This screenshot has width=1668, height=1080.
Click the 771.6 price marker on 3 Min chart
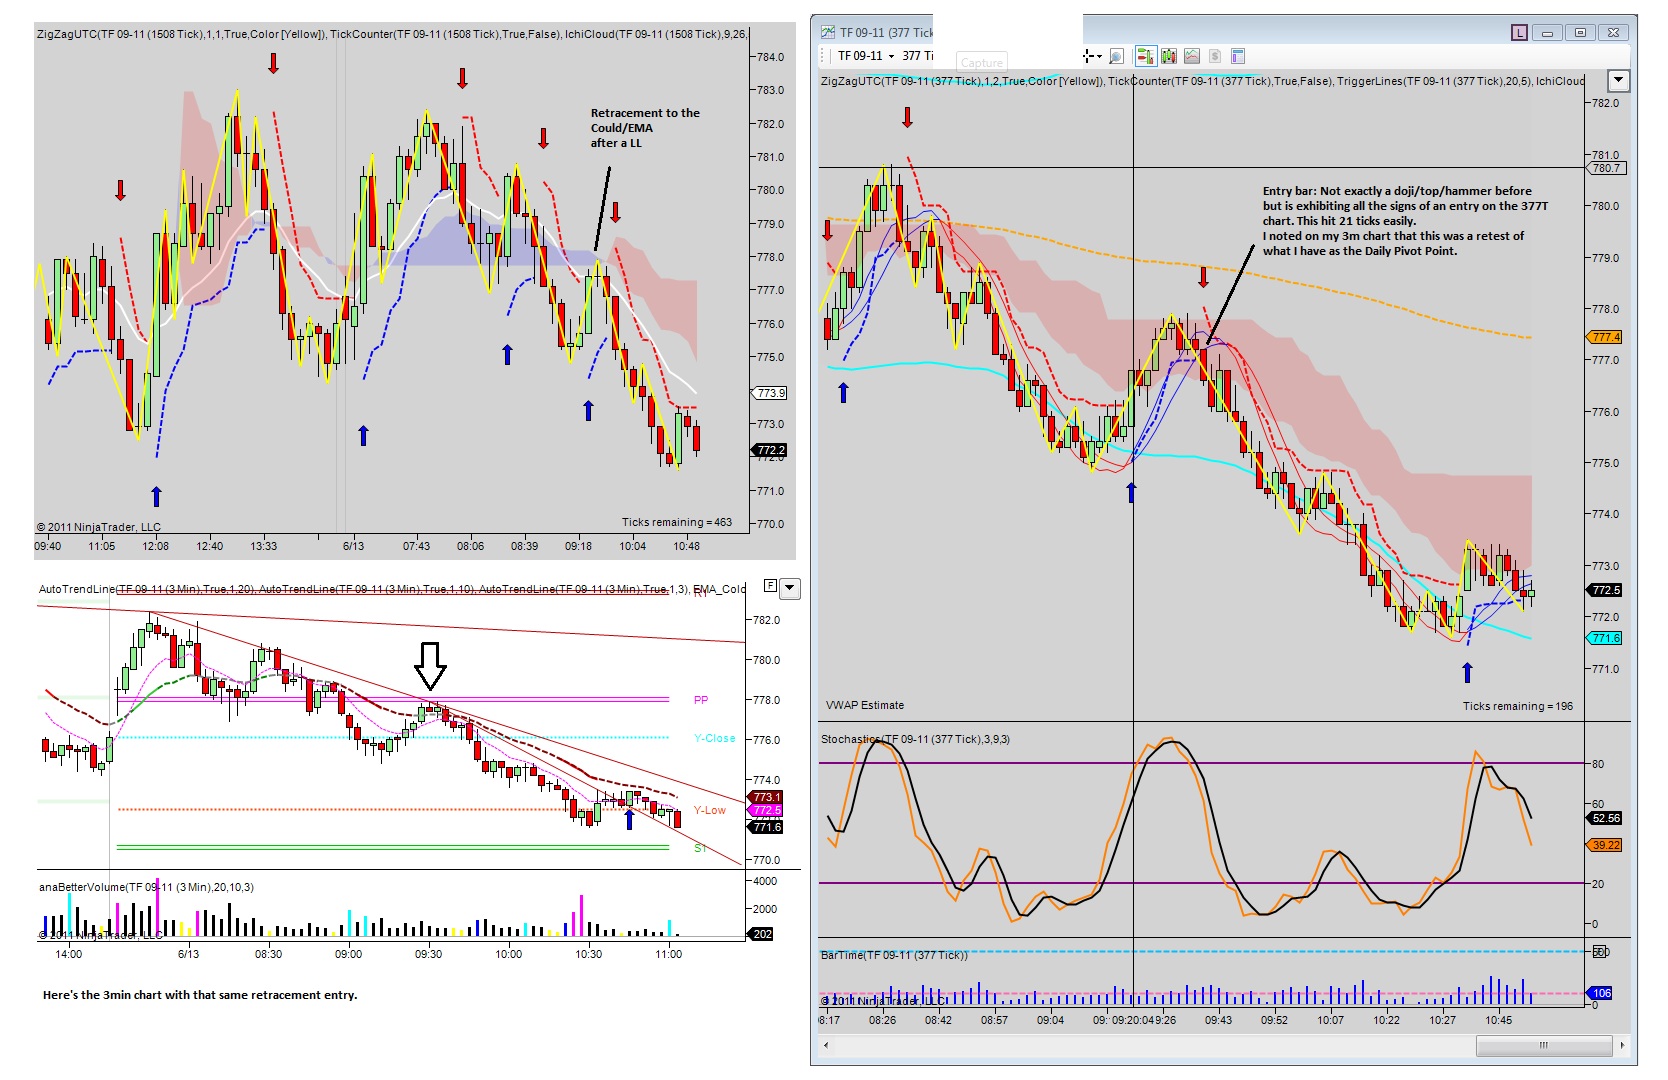[x=766, y=827]
